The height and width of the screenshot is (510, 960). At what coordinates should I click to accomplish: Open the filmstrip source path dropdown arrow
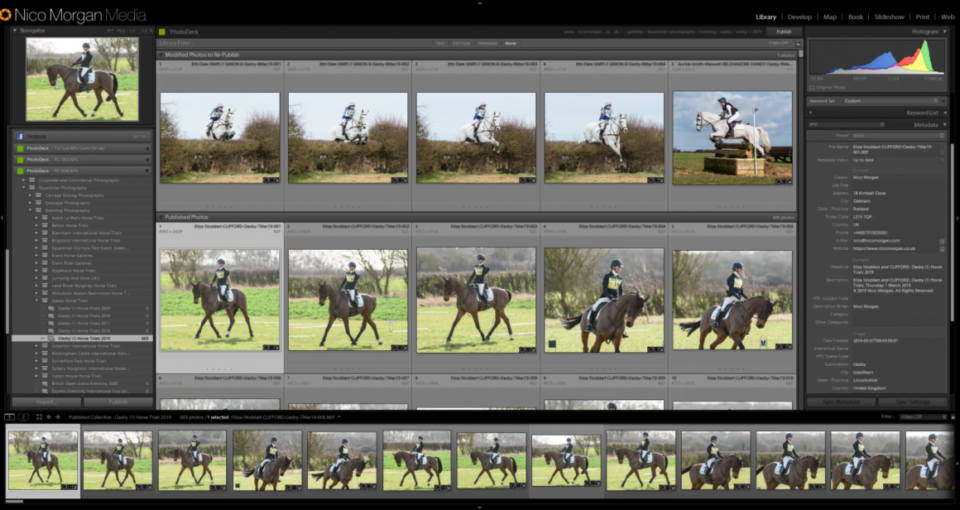click(339, 417)
